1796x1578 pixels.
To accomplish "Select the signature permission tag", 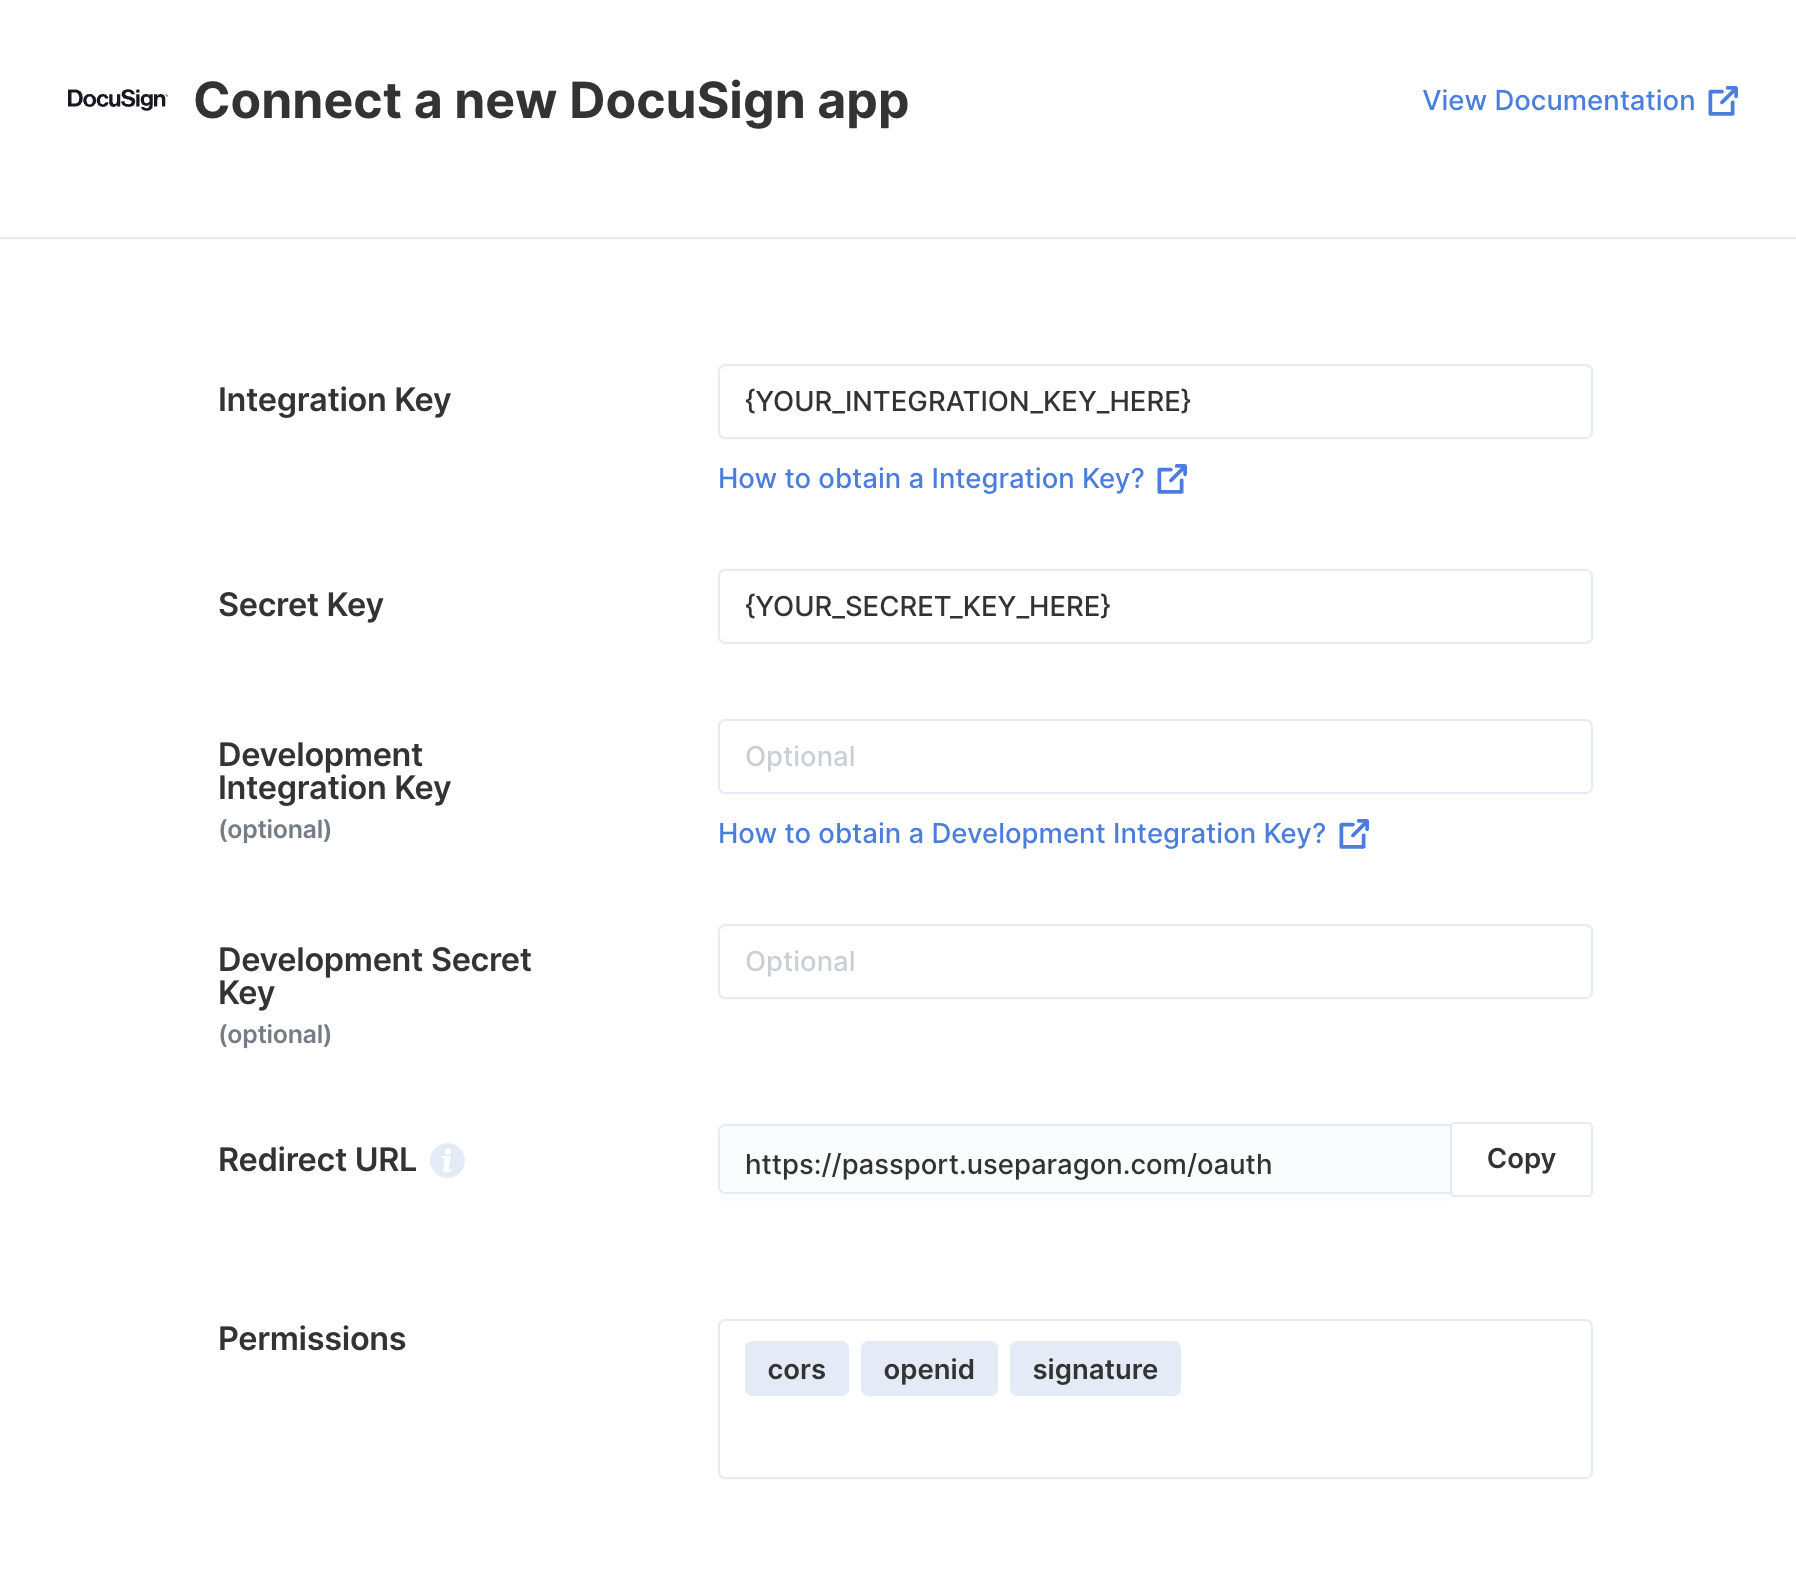I will 1095,1368.
